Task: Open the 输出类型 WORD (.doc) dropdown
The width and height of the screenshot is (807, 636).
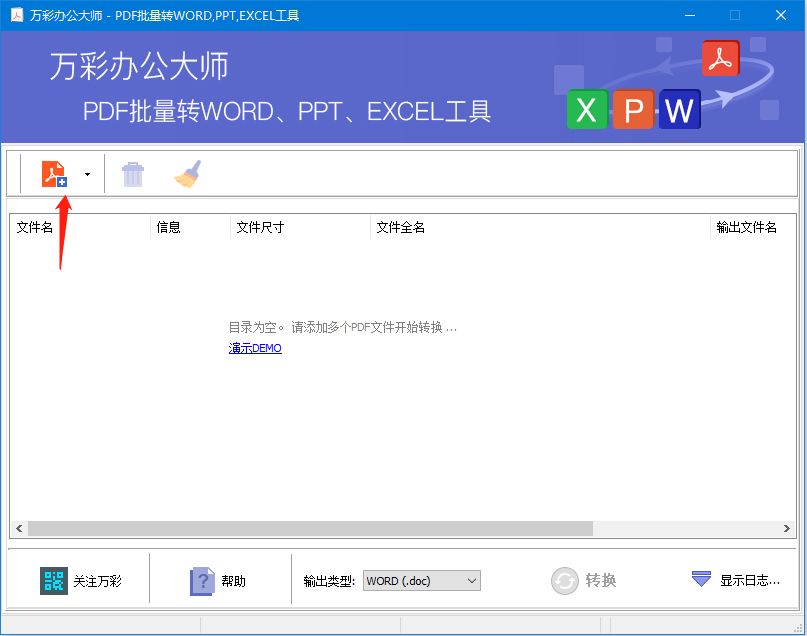Action: point(422,581)
